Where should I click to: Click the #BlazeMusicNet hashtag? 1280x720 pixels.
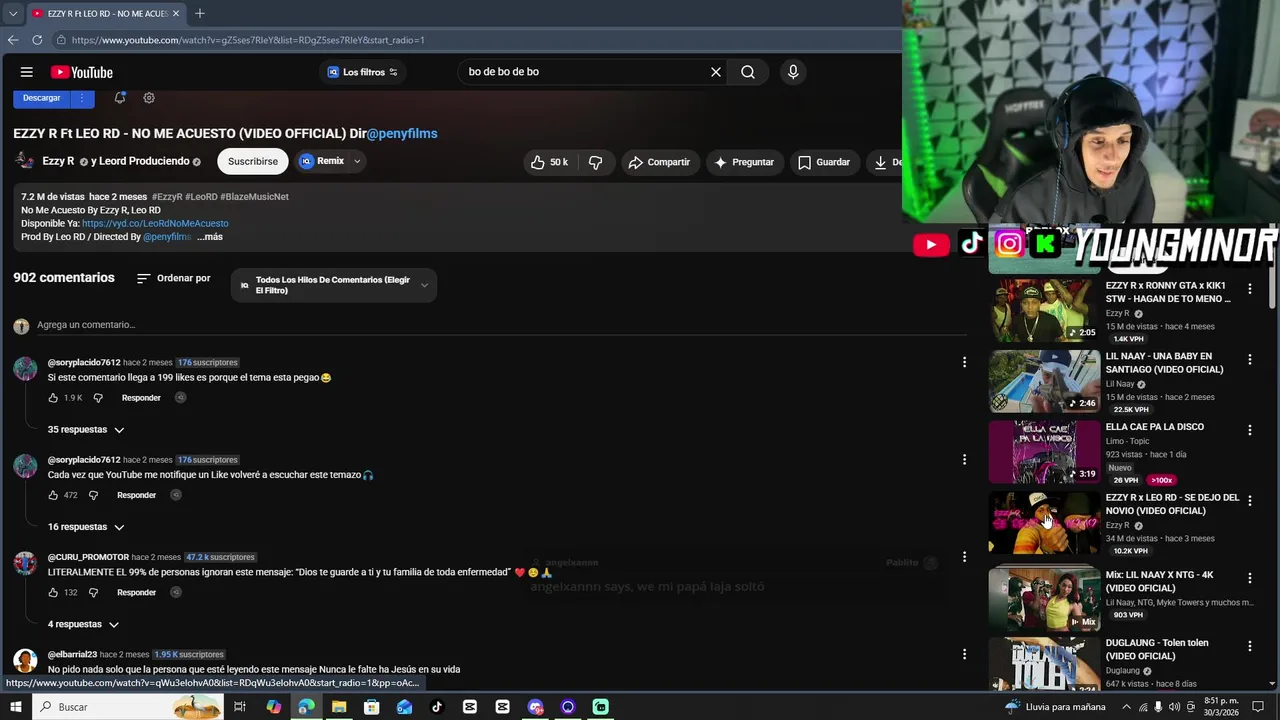pos(255,197)
